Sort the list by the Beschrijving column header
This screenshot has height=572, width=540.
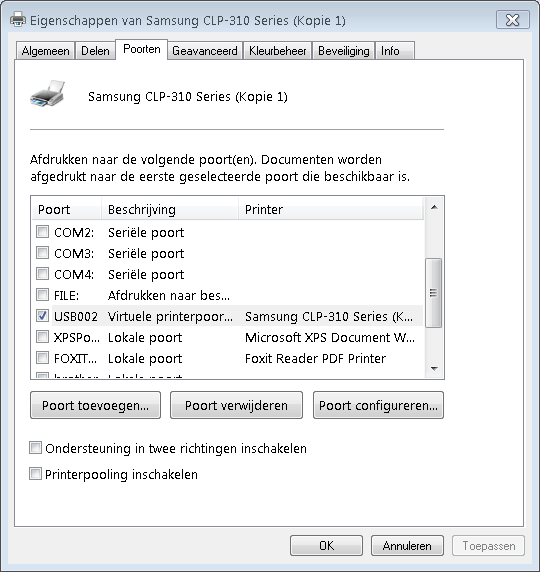[170, 209]
